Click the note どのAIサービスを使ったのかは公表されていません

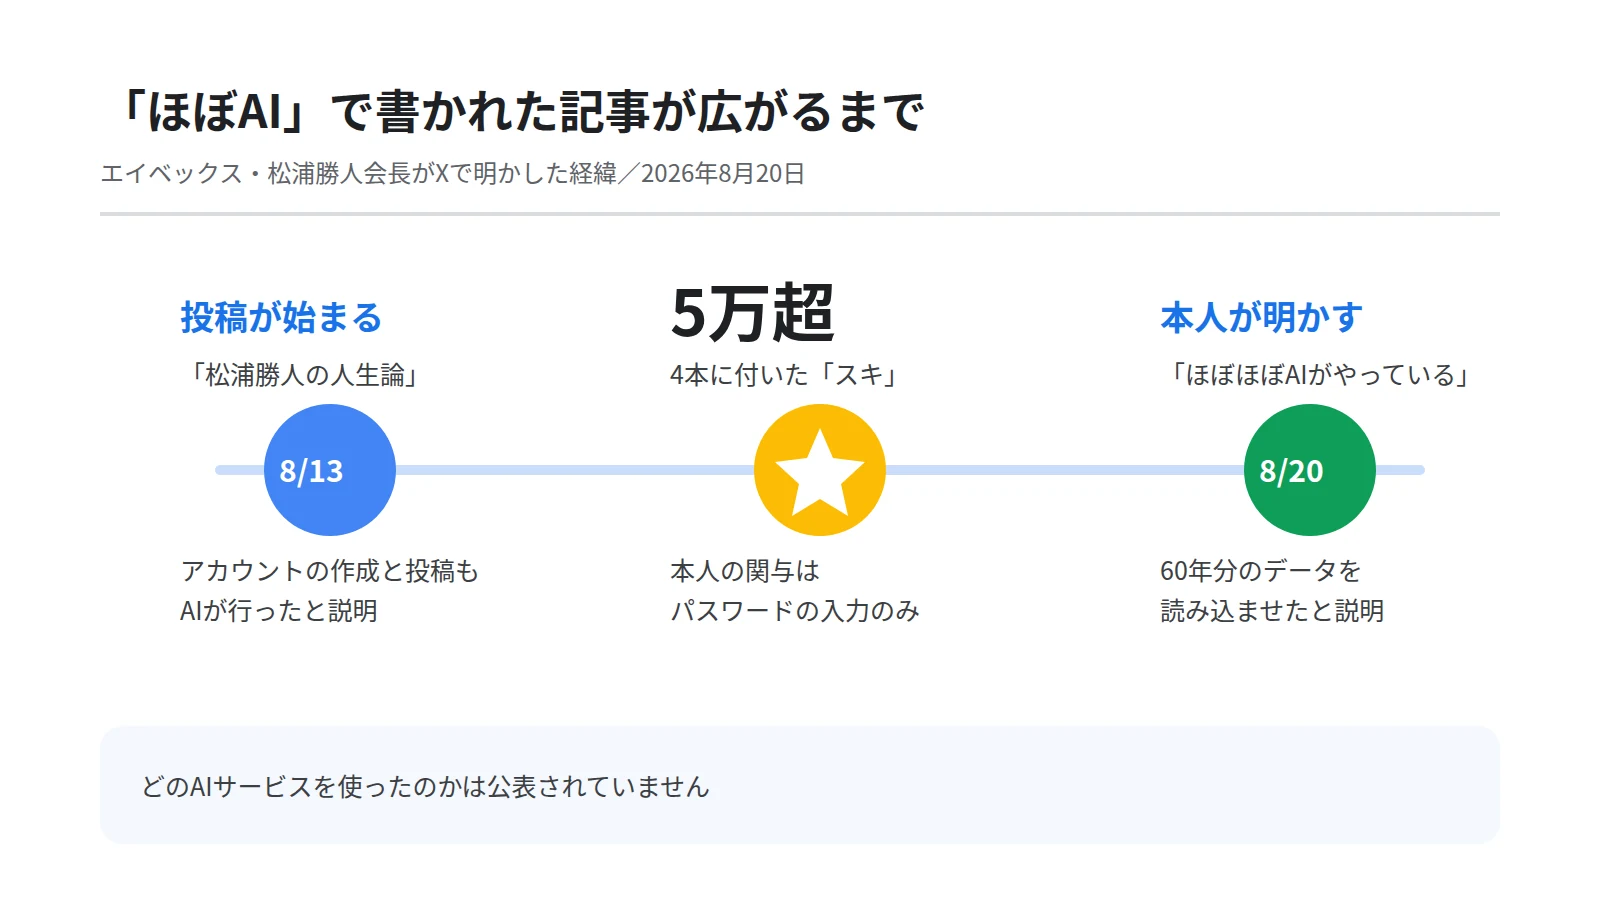coord(425,787)
